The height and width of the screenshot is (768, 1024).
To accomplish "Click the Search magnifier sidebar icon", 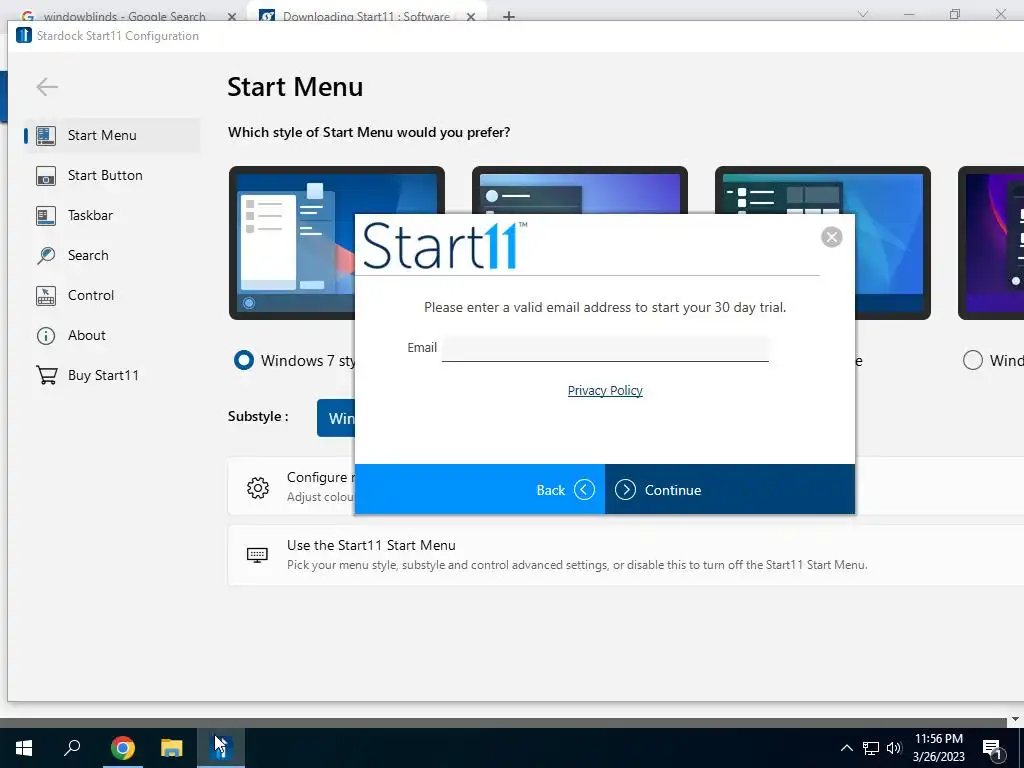I will 46,255.
